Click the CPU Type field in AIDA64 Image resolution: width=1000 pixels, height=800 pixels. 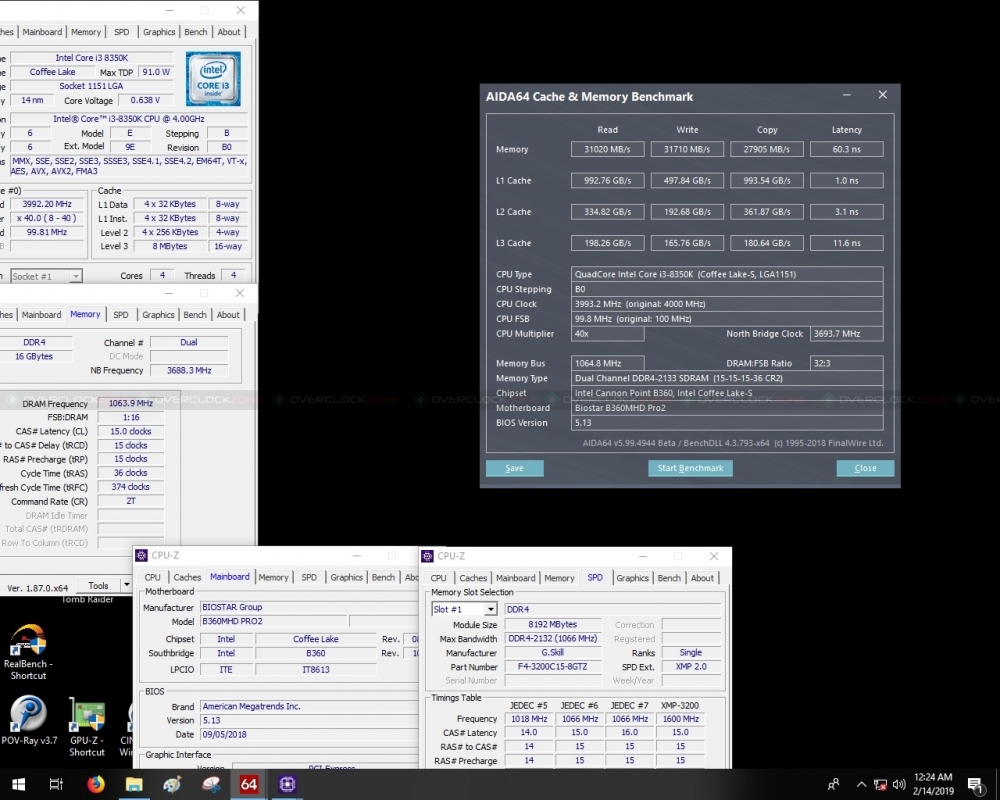[727, 274]
